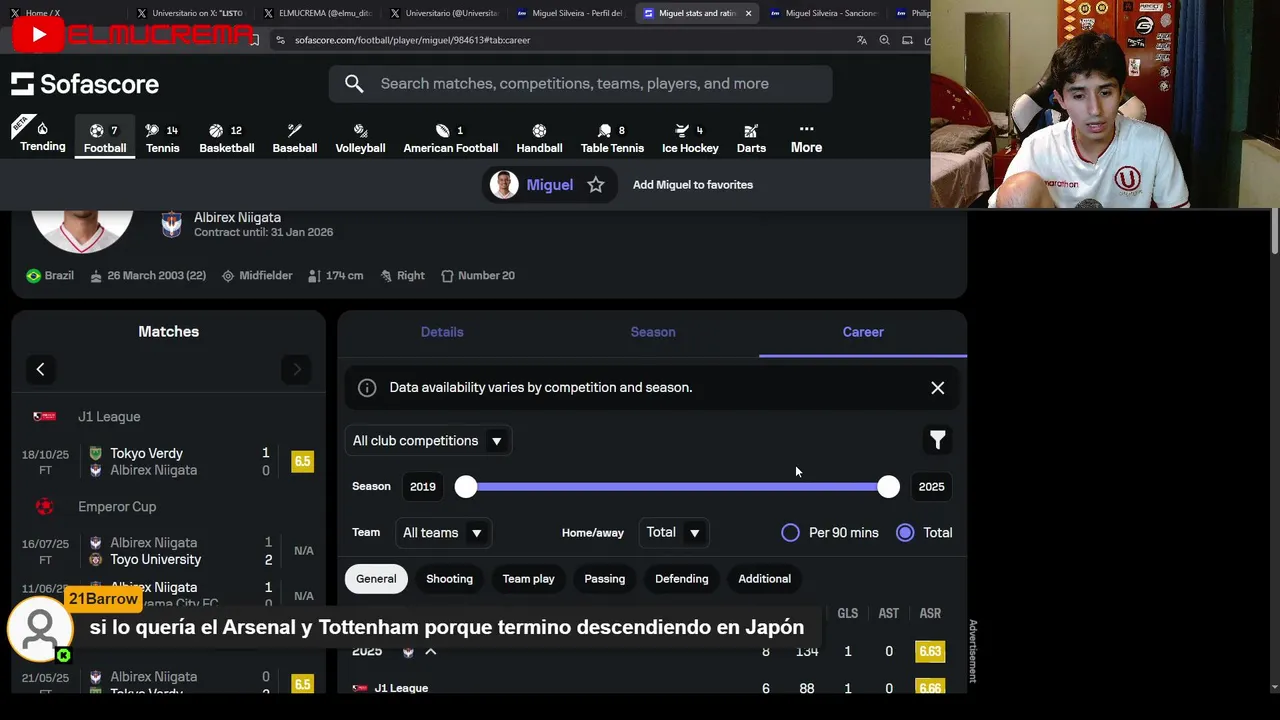
Task: Click the browser address bar URL
Action: click(x=412, y=40)
